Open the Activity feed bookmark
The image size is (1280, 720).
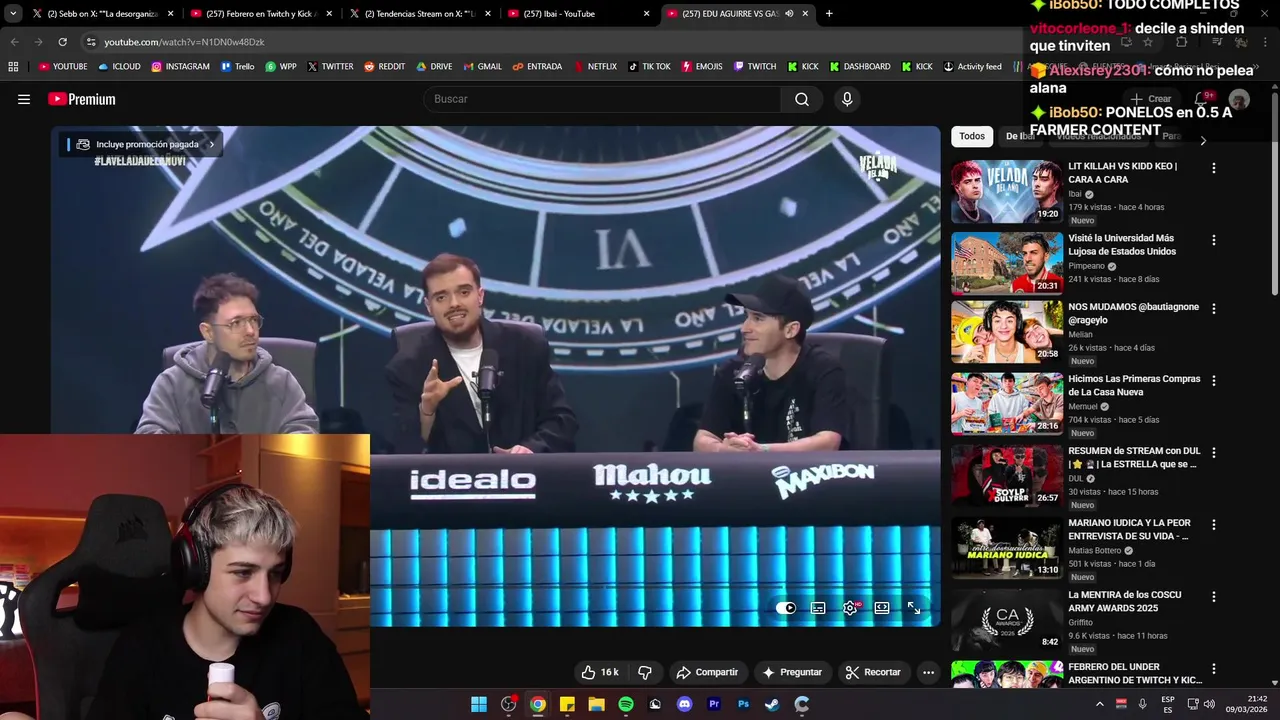point(972,67)
